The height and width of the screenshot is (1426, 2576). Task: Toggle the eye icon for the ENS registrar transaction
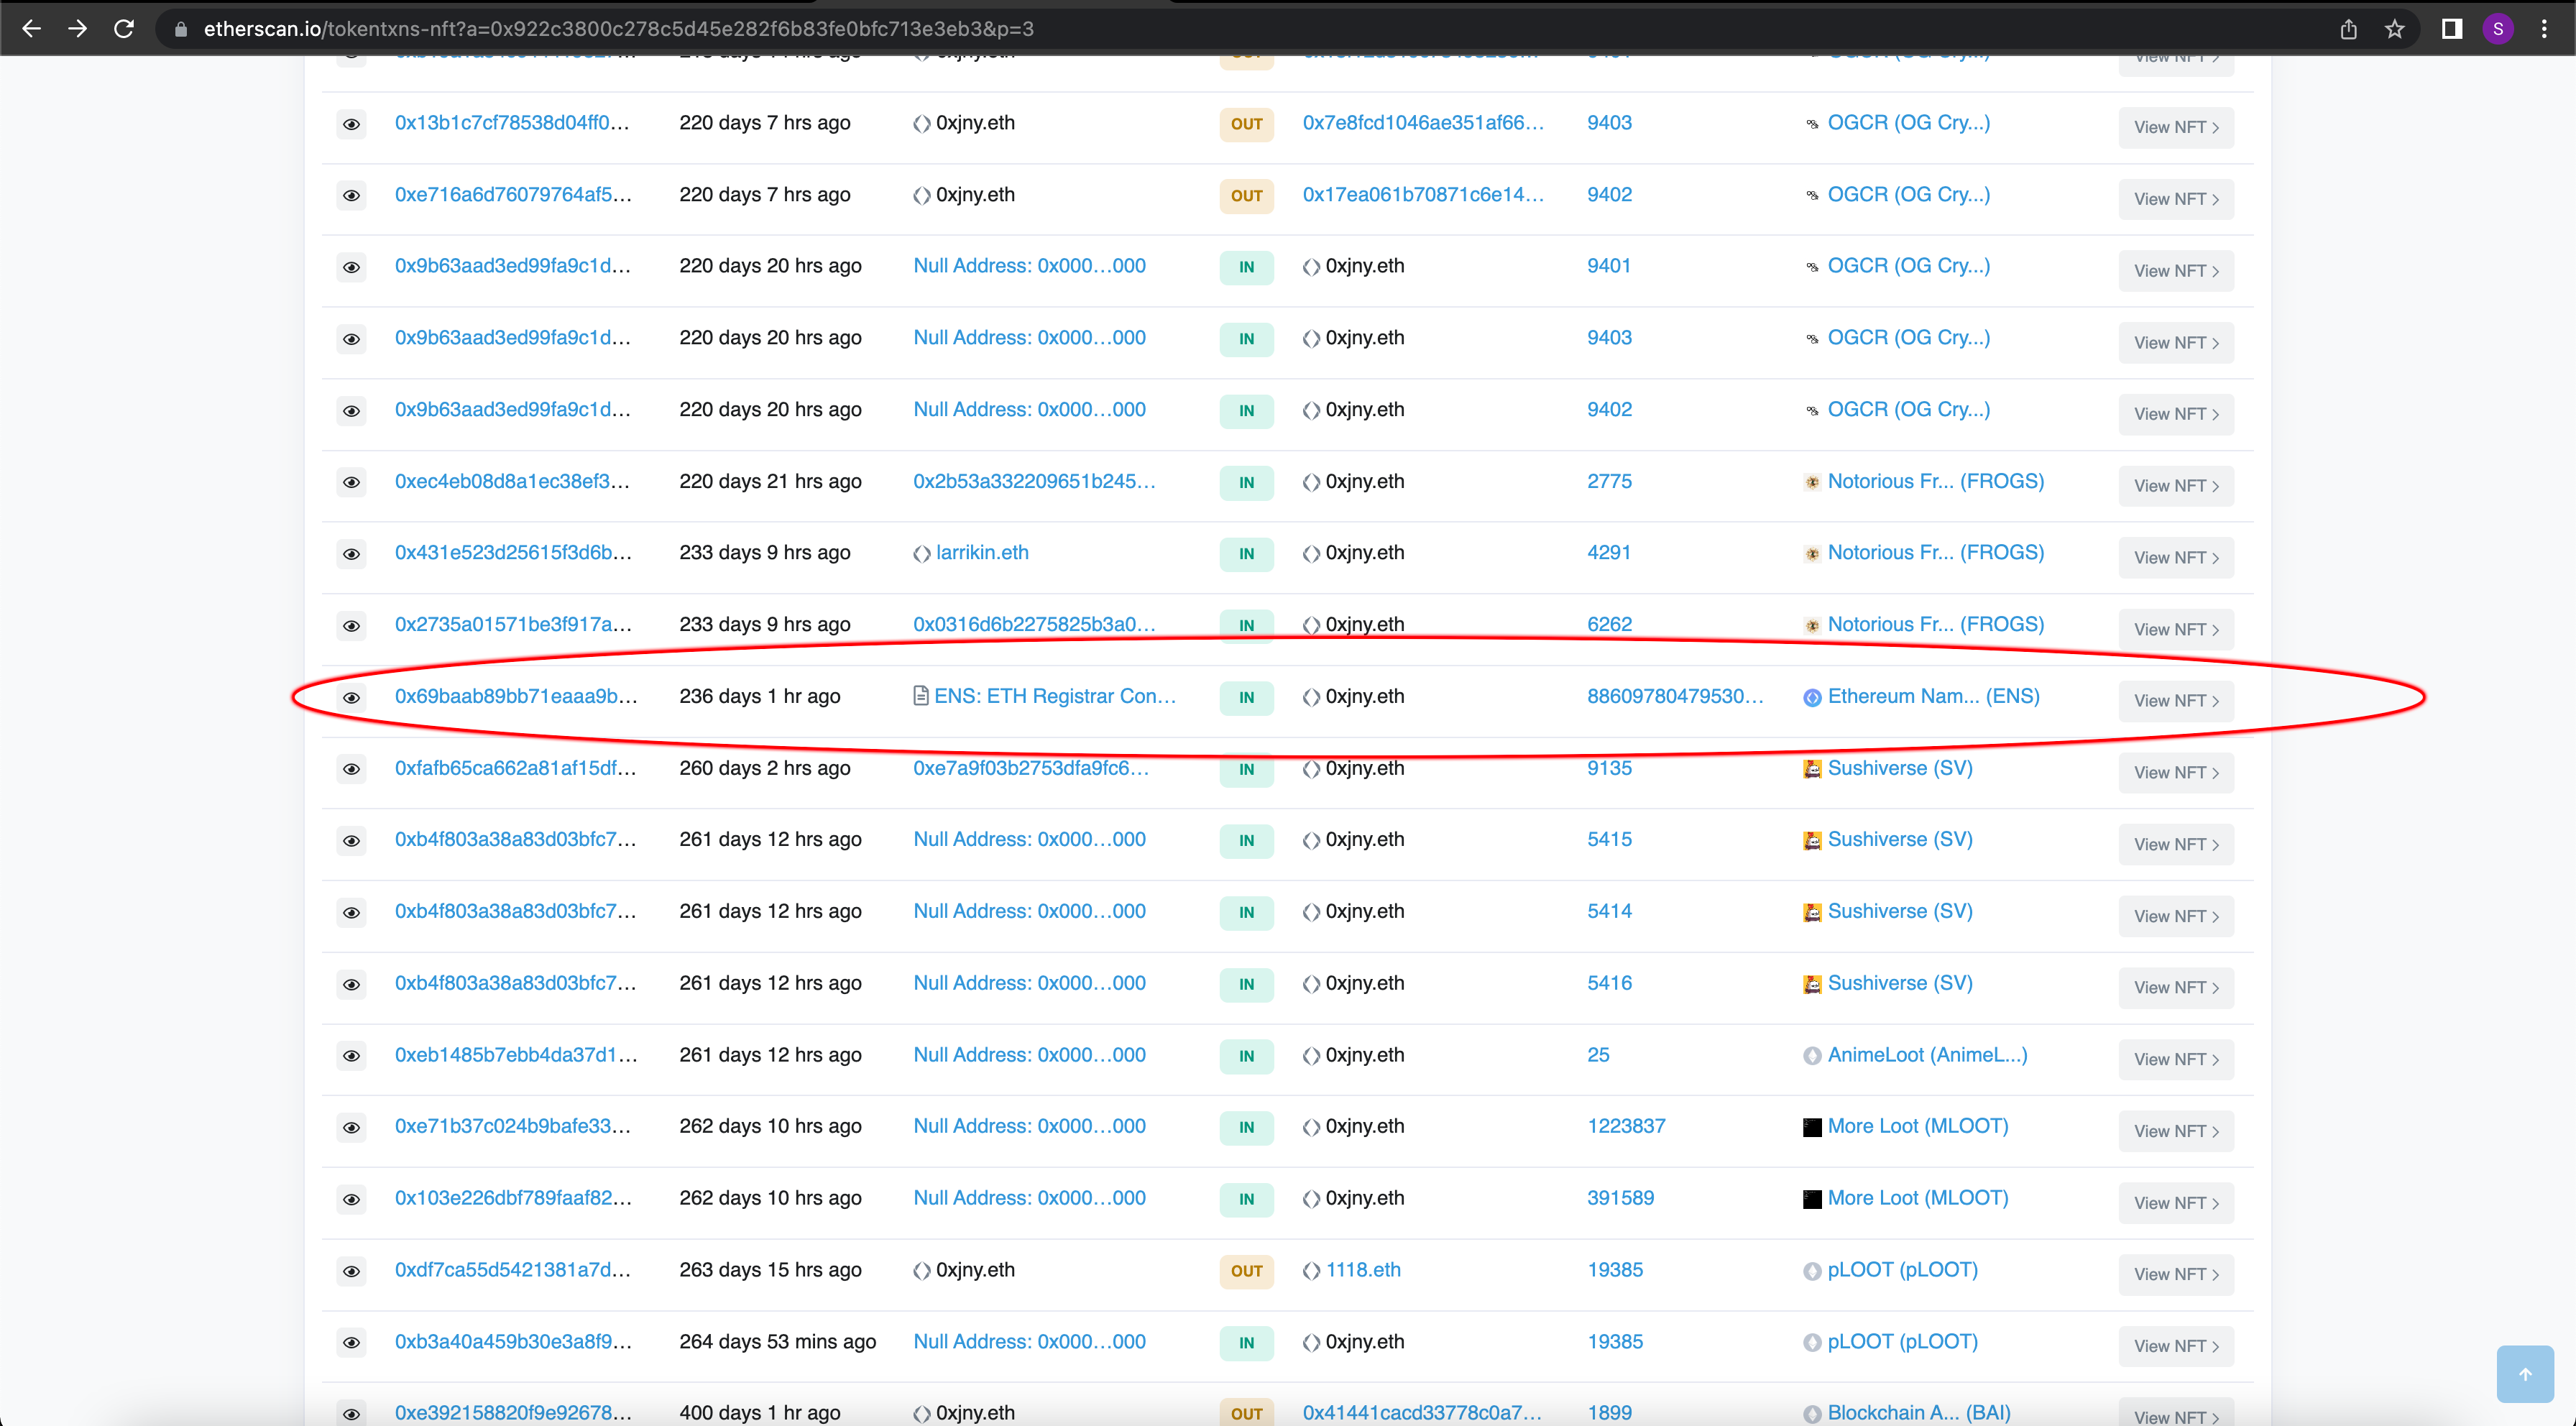point(351,698)
